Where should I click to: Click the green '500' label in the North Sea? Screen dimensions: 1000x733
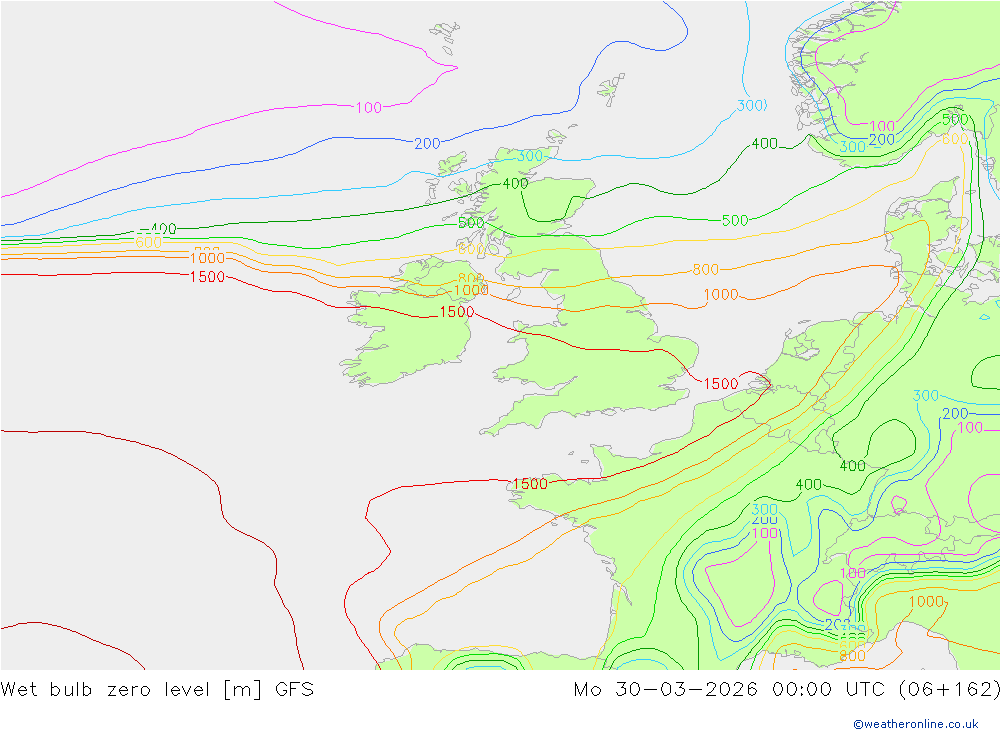(x=735, y=221)
